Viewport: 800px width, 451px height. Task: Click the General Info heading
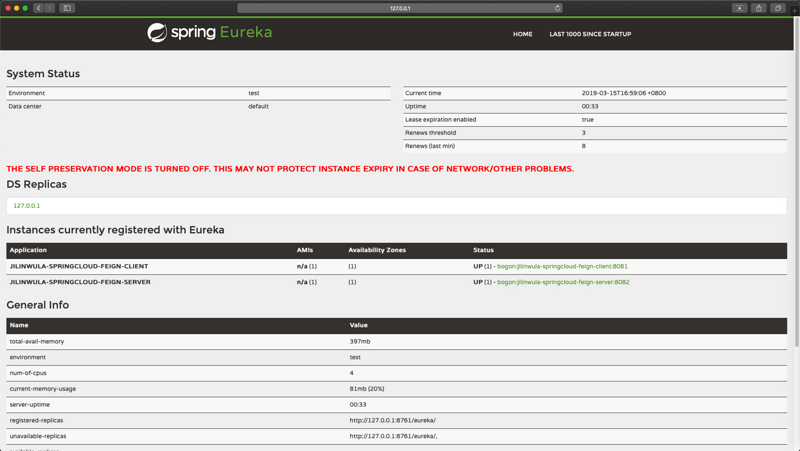37,305
